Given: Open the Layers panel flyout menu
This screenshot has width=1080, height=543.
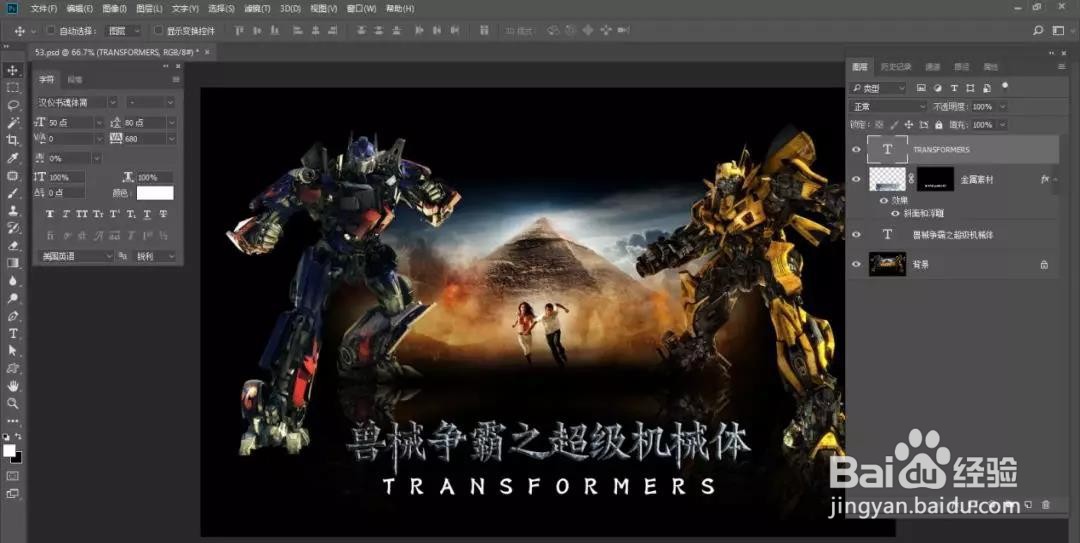Looking at the screenshot, I should pyautogui.click(x=1061, y=67).
